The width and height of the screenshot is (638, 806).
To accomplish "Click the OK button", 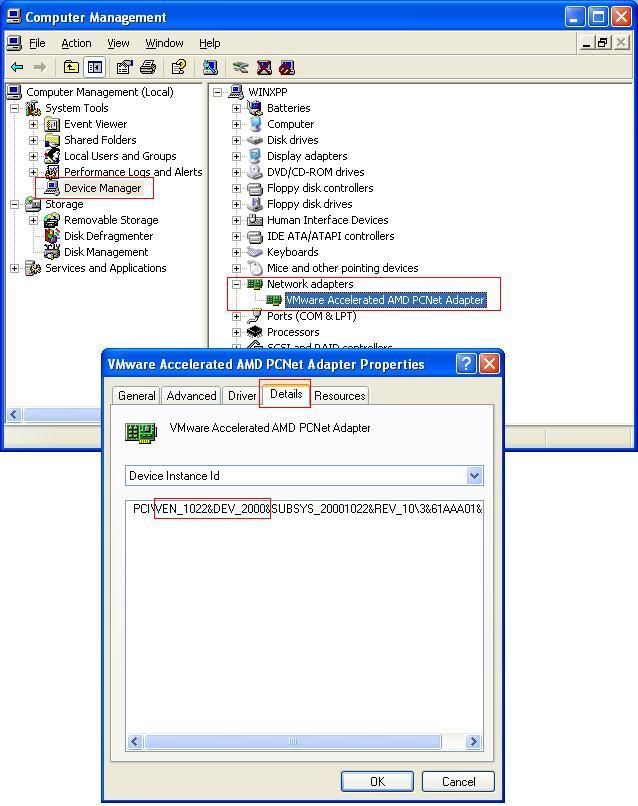I will (377, 781).
